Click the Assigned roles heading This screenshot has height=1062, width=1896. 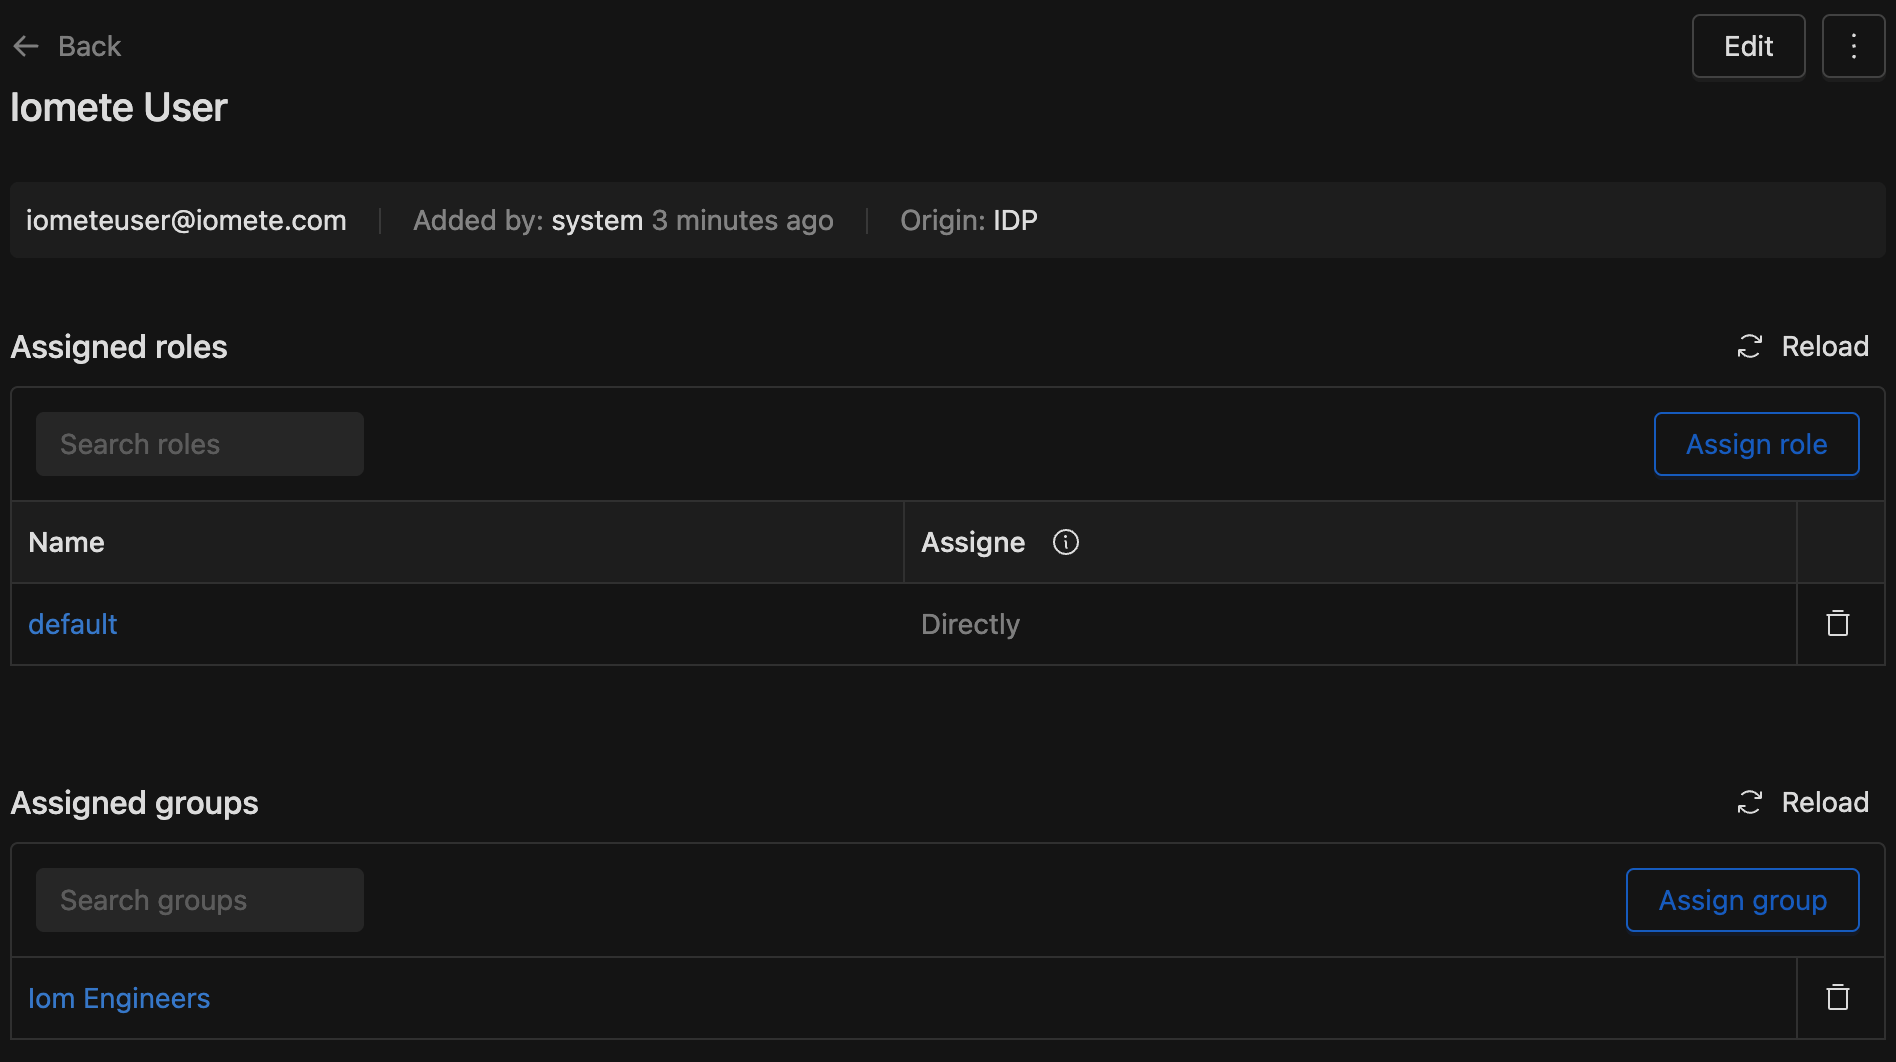pyautogui.click(x=119, y=347)
